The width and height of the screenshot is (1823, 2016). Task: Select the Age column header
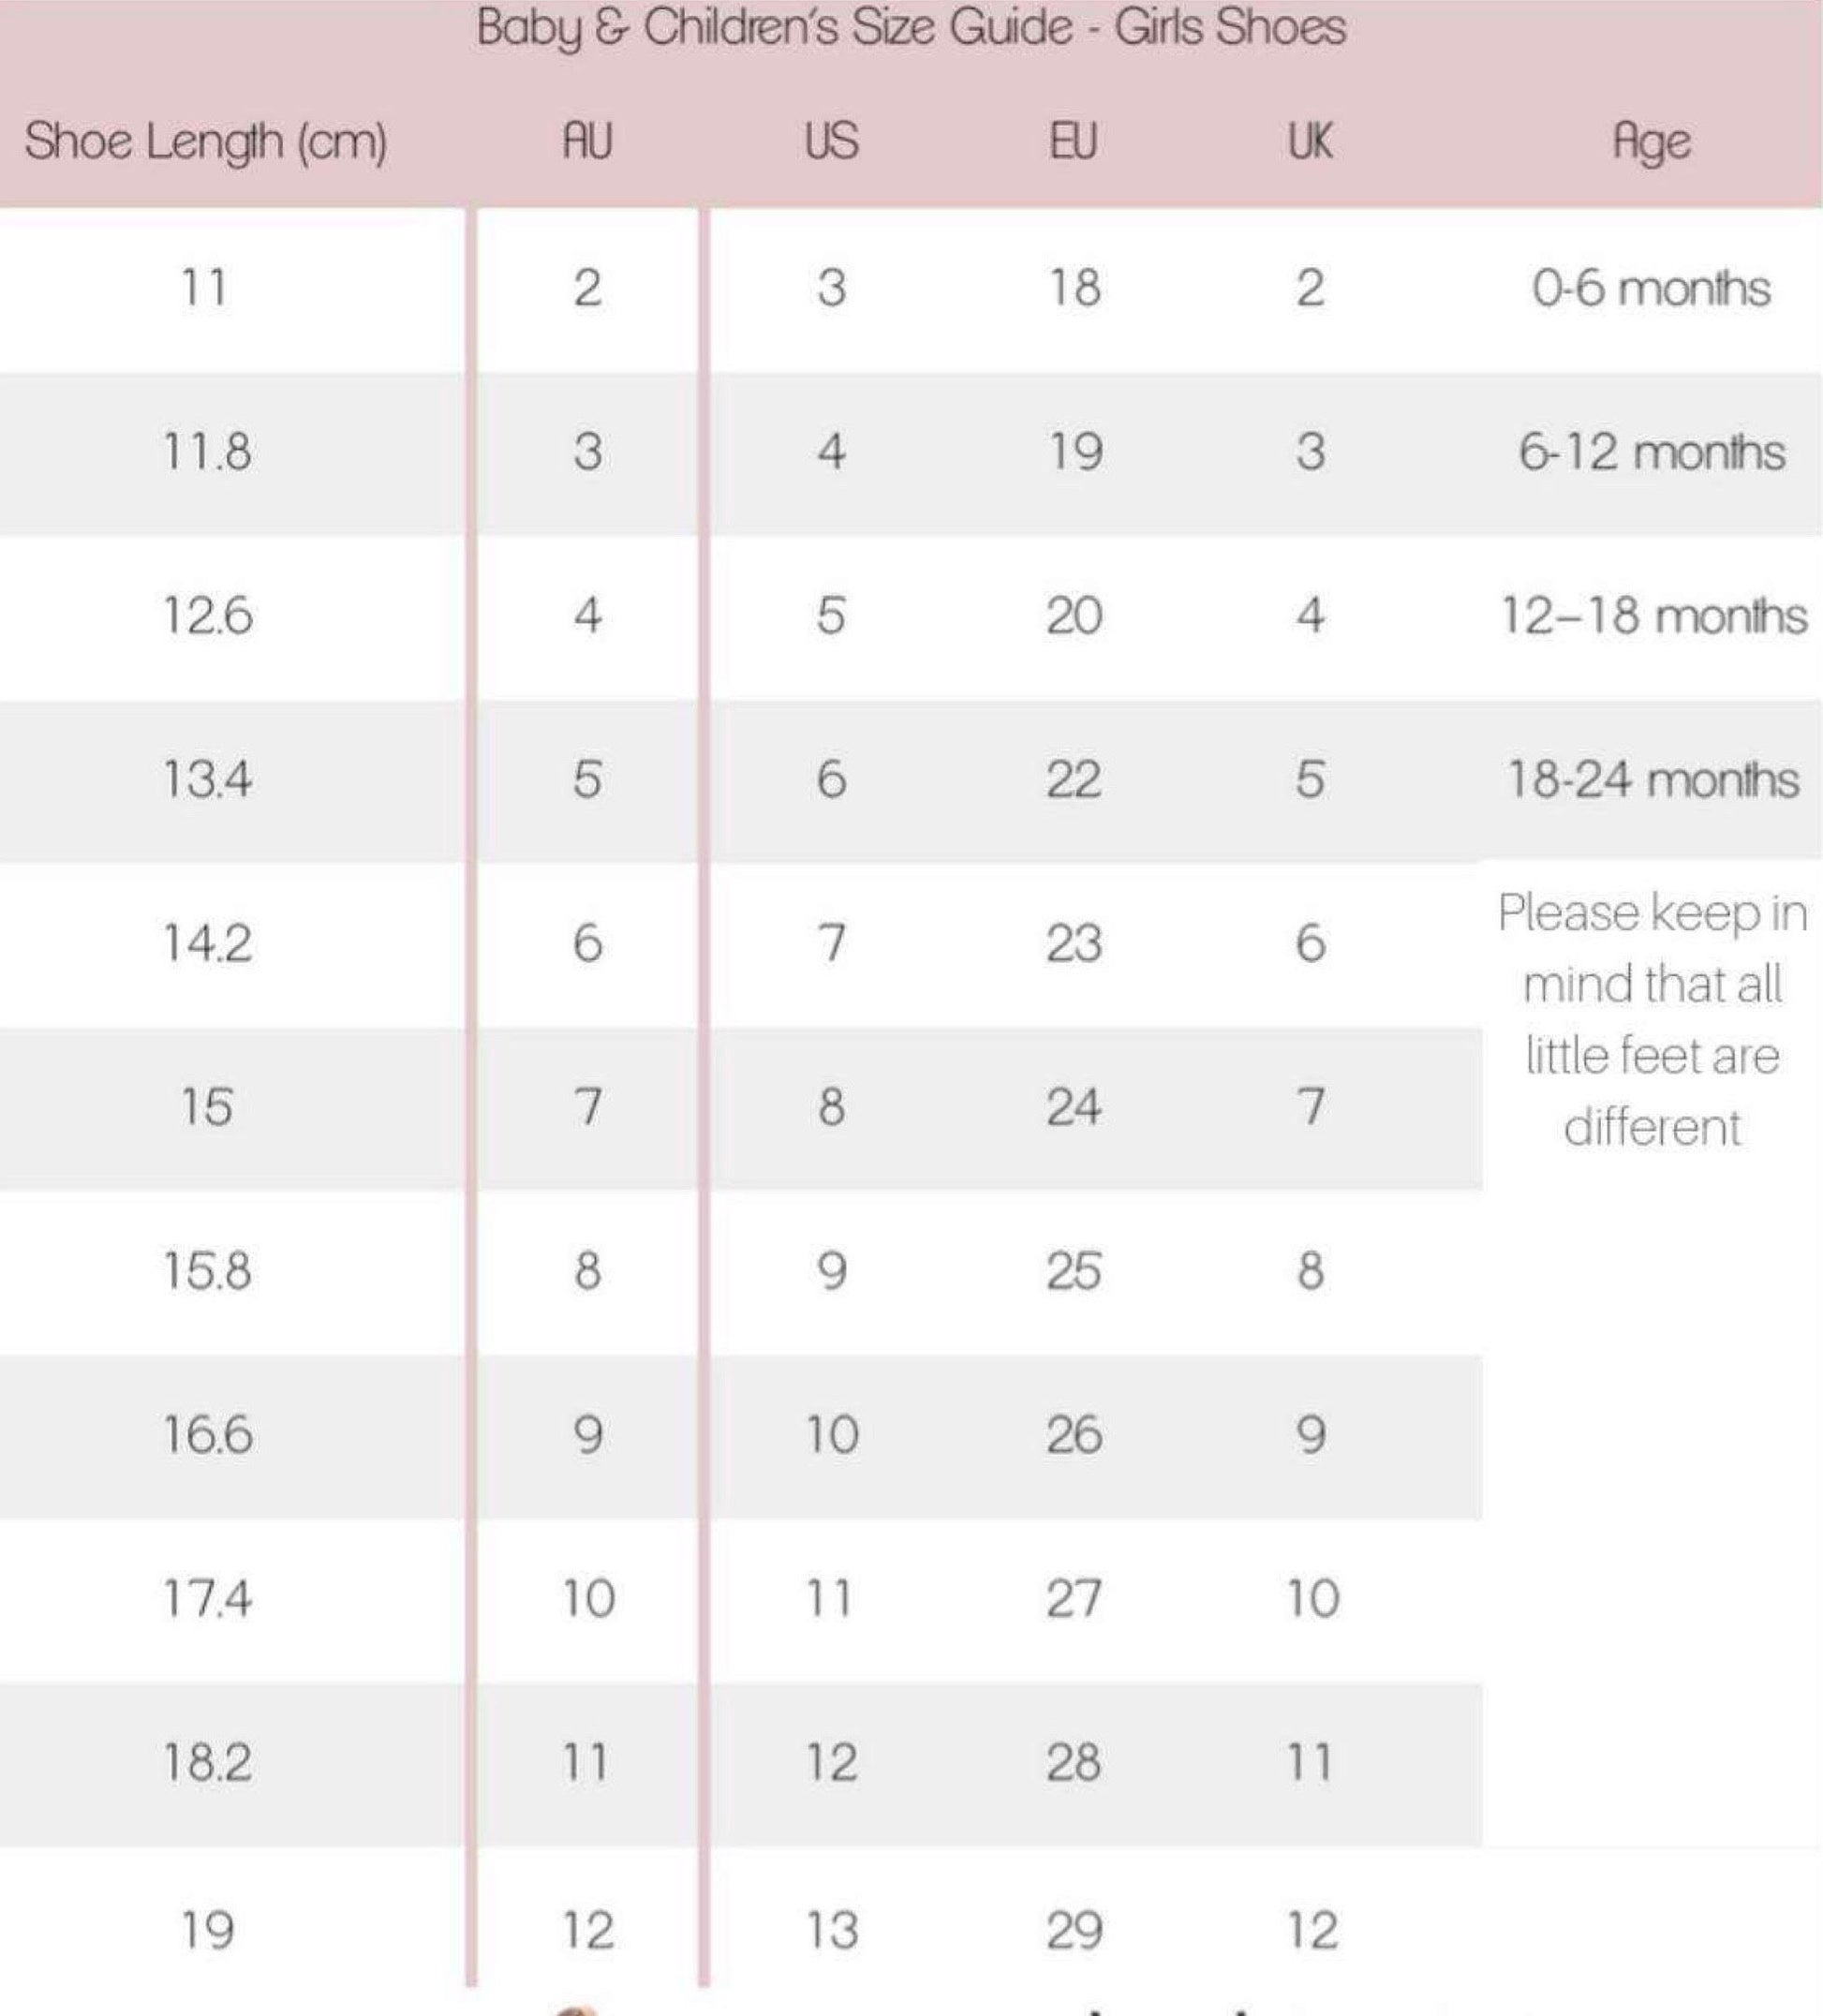pyautogui.click(x=1652, y=143)
